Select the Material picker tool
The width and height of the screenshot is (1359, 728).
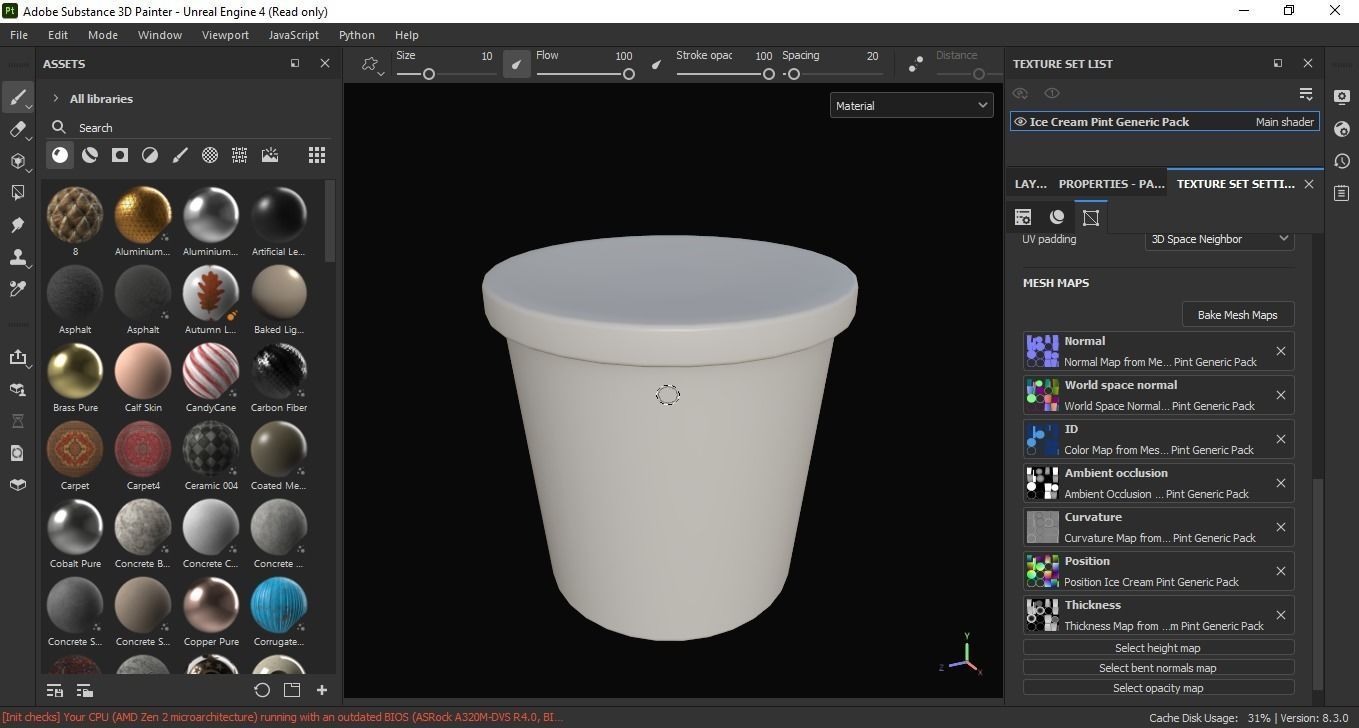pyautogui.click(x=17, y=289)
